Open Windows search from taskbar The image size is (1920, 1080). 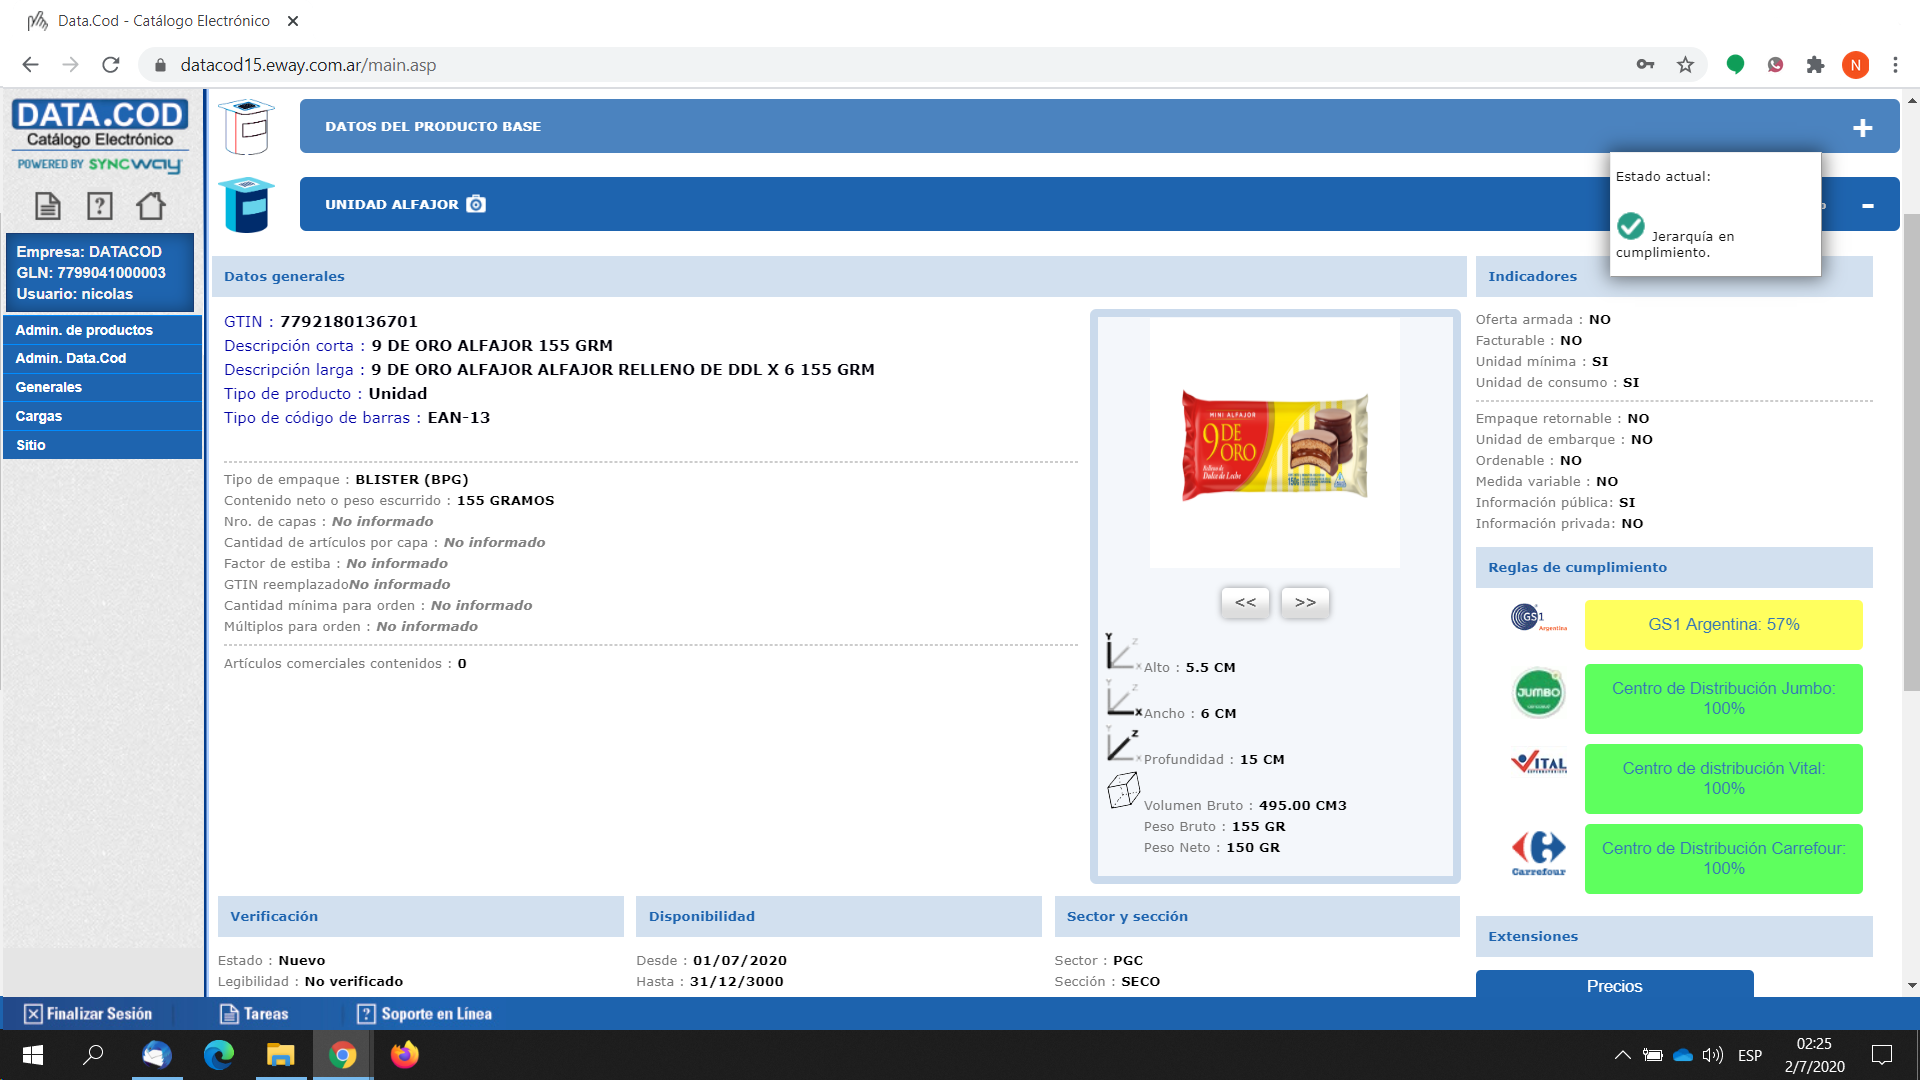coord(93,1055)
